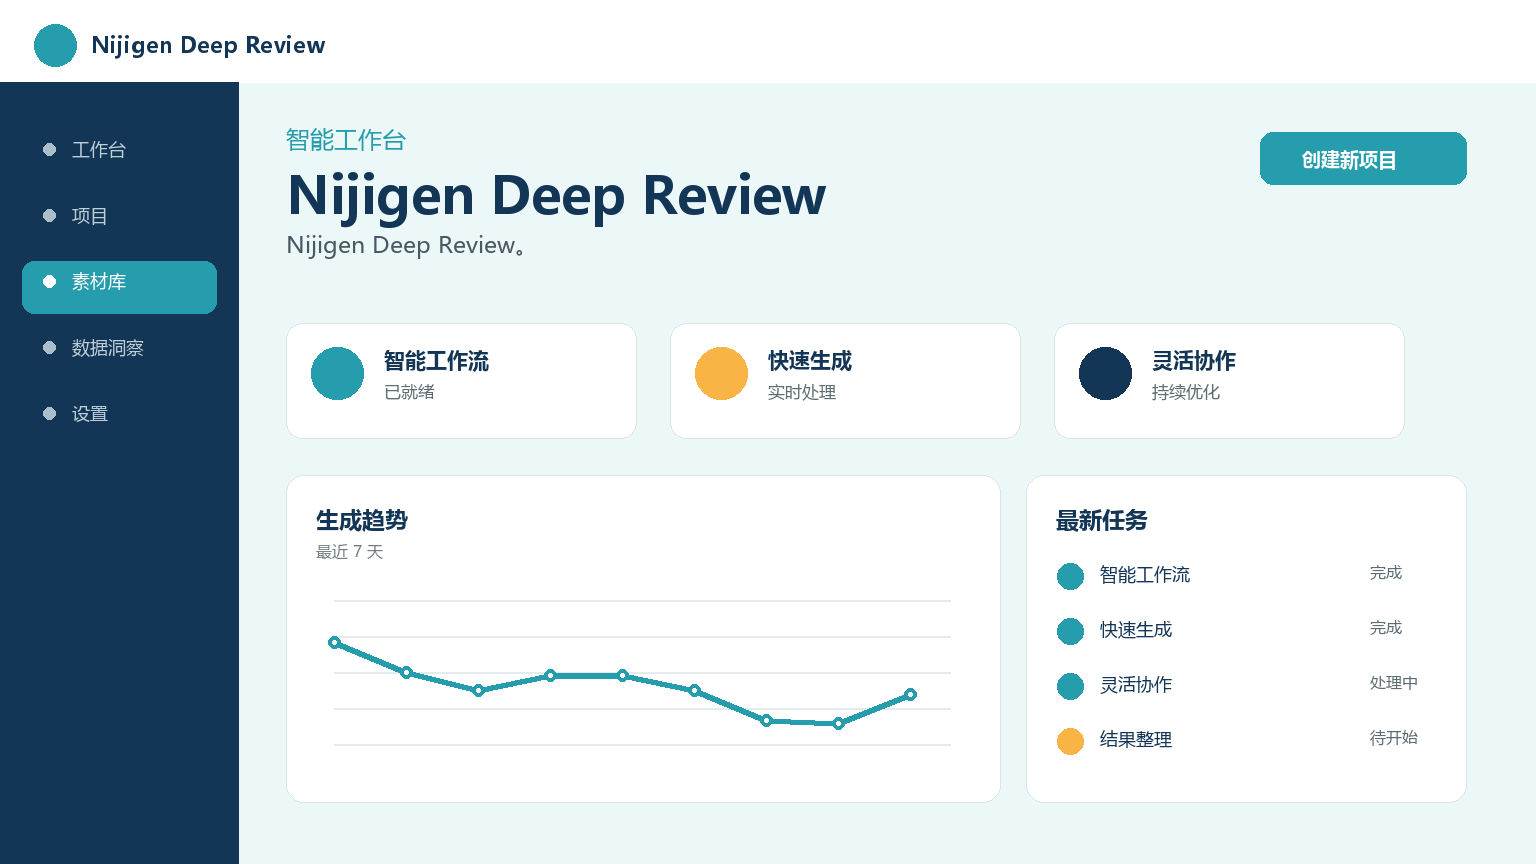Click the first data point on trend chart
Image resolution: width=1536 pixels, height=864 pixels.
pyautogui.click(x=334, y=642)
